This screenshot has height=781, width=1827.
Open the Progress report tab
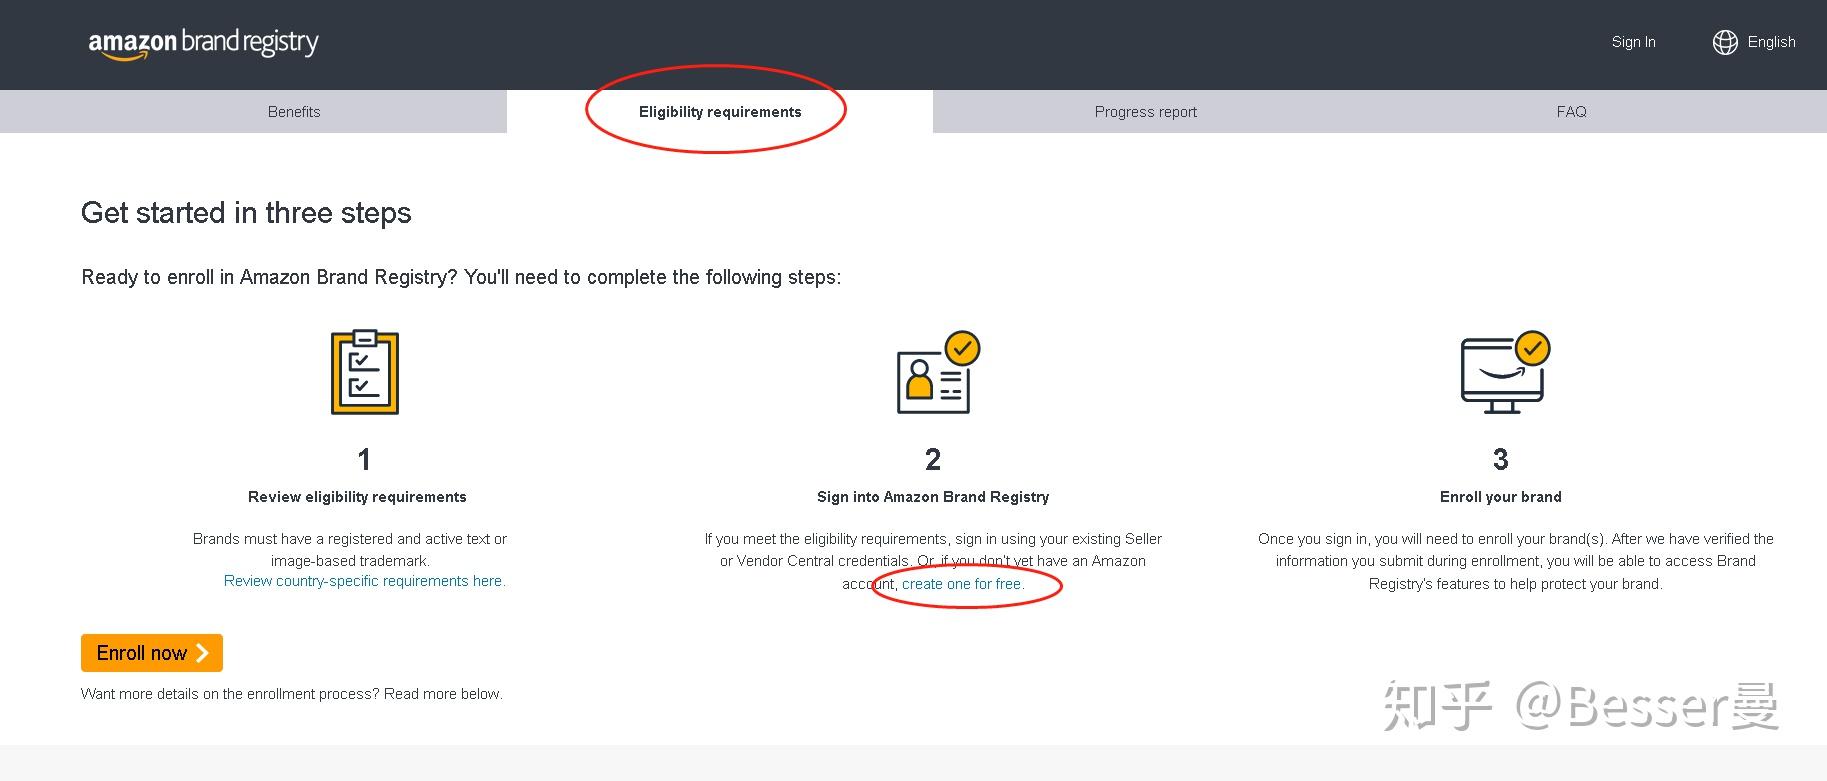[1146, 112]
